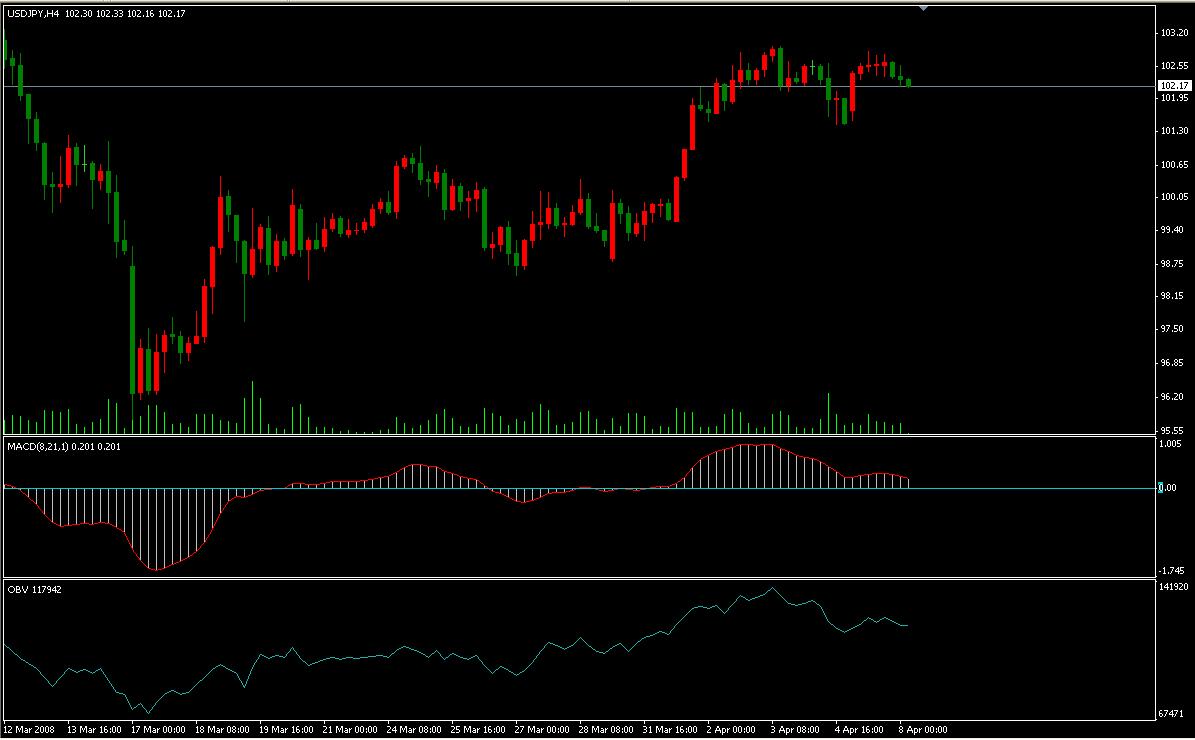Click the 103.20 price axis label
Screen dimensions: 1195x740
pos(1174,33)
